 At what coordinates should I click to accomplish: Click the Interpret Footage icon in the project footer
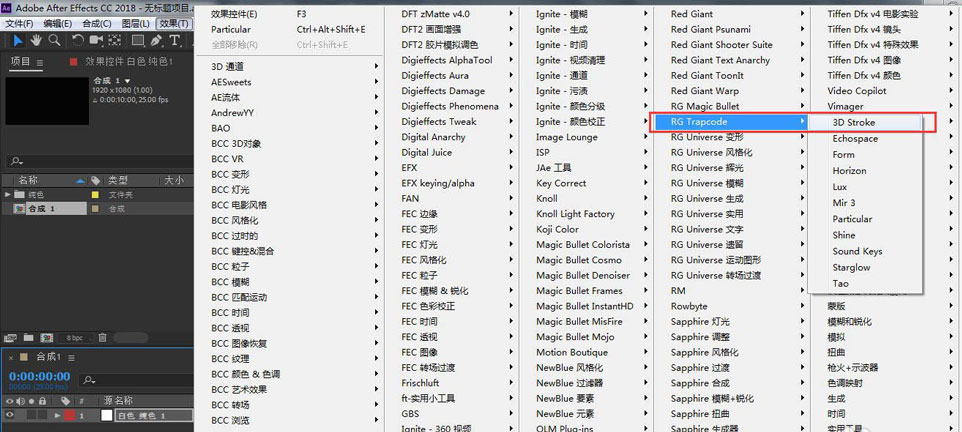point(9,338)
